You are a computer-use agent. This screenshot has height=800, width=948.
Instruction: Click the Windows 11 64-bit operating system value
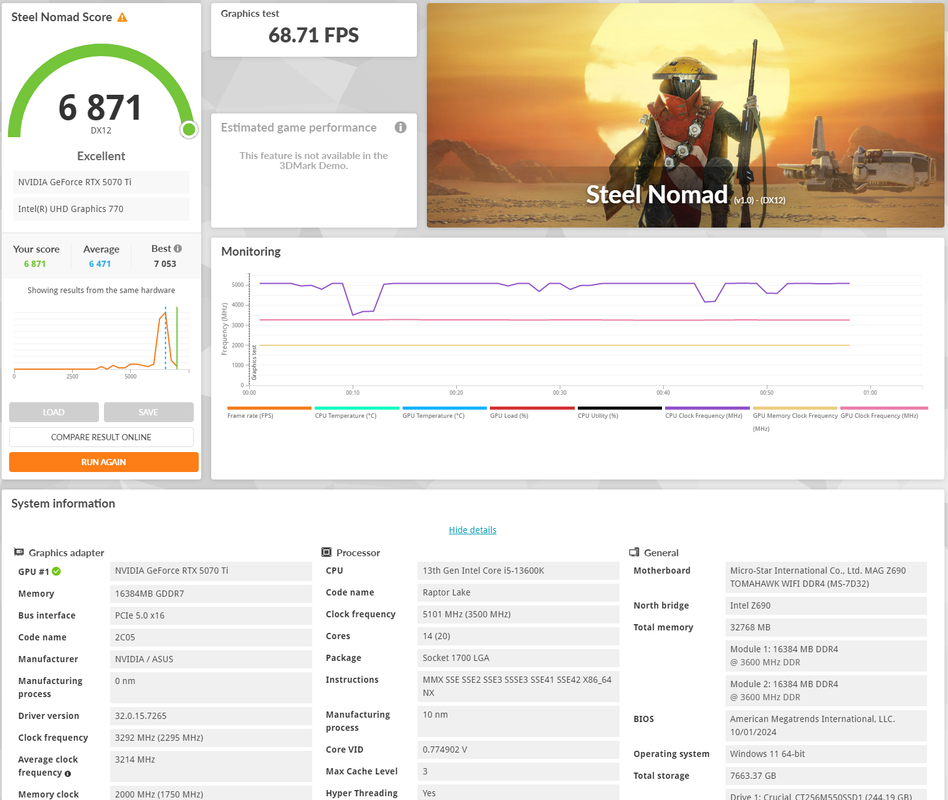point(826,754)
